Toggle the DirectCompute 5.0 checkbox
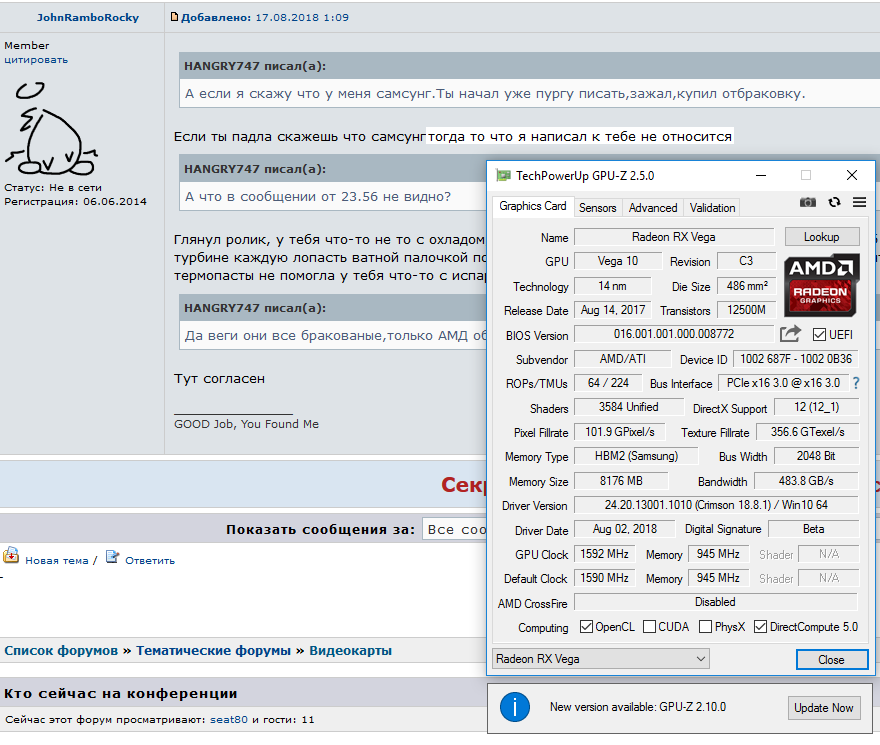 (x=760, y=627)
